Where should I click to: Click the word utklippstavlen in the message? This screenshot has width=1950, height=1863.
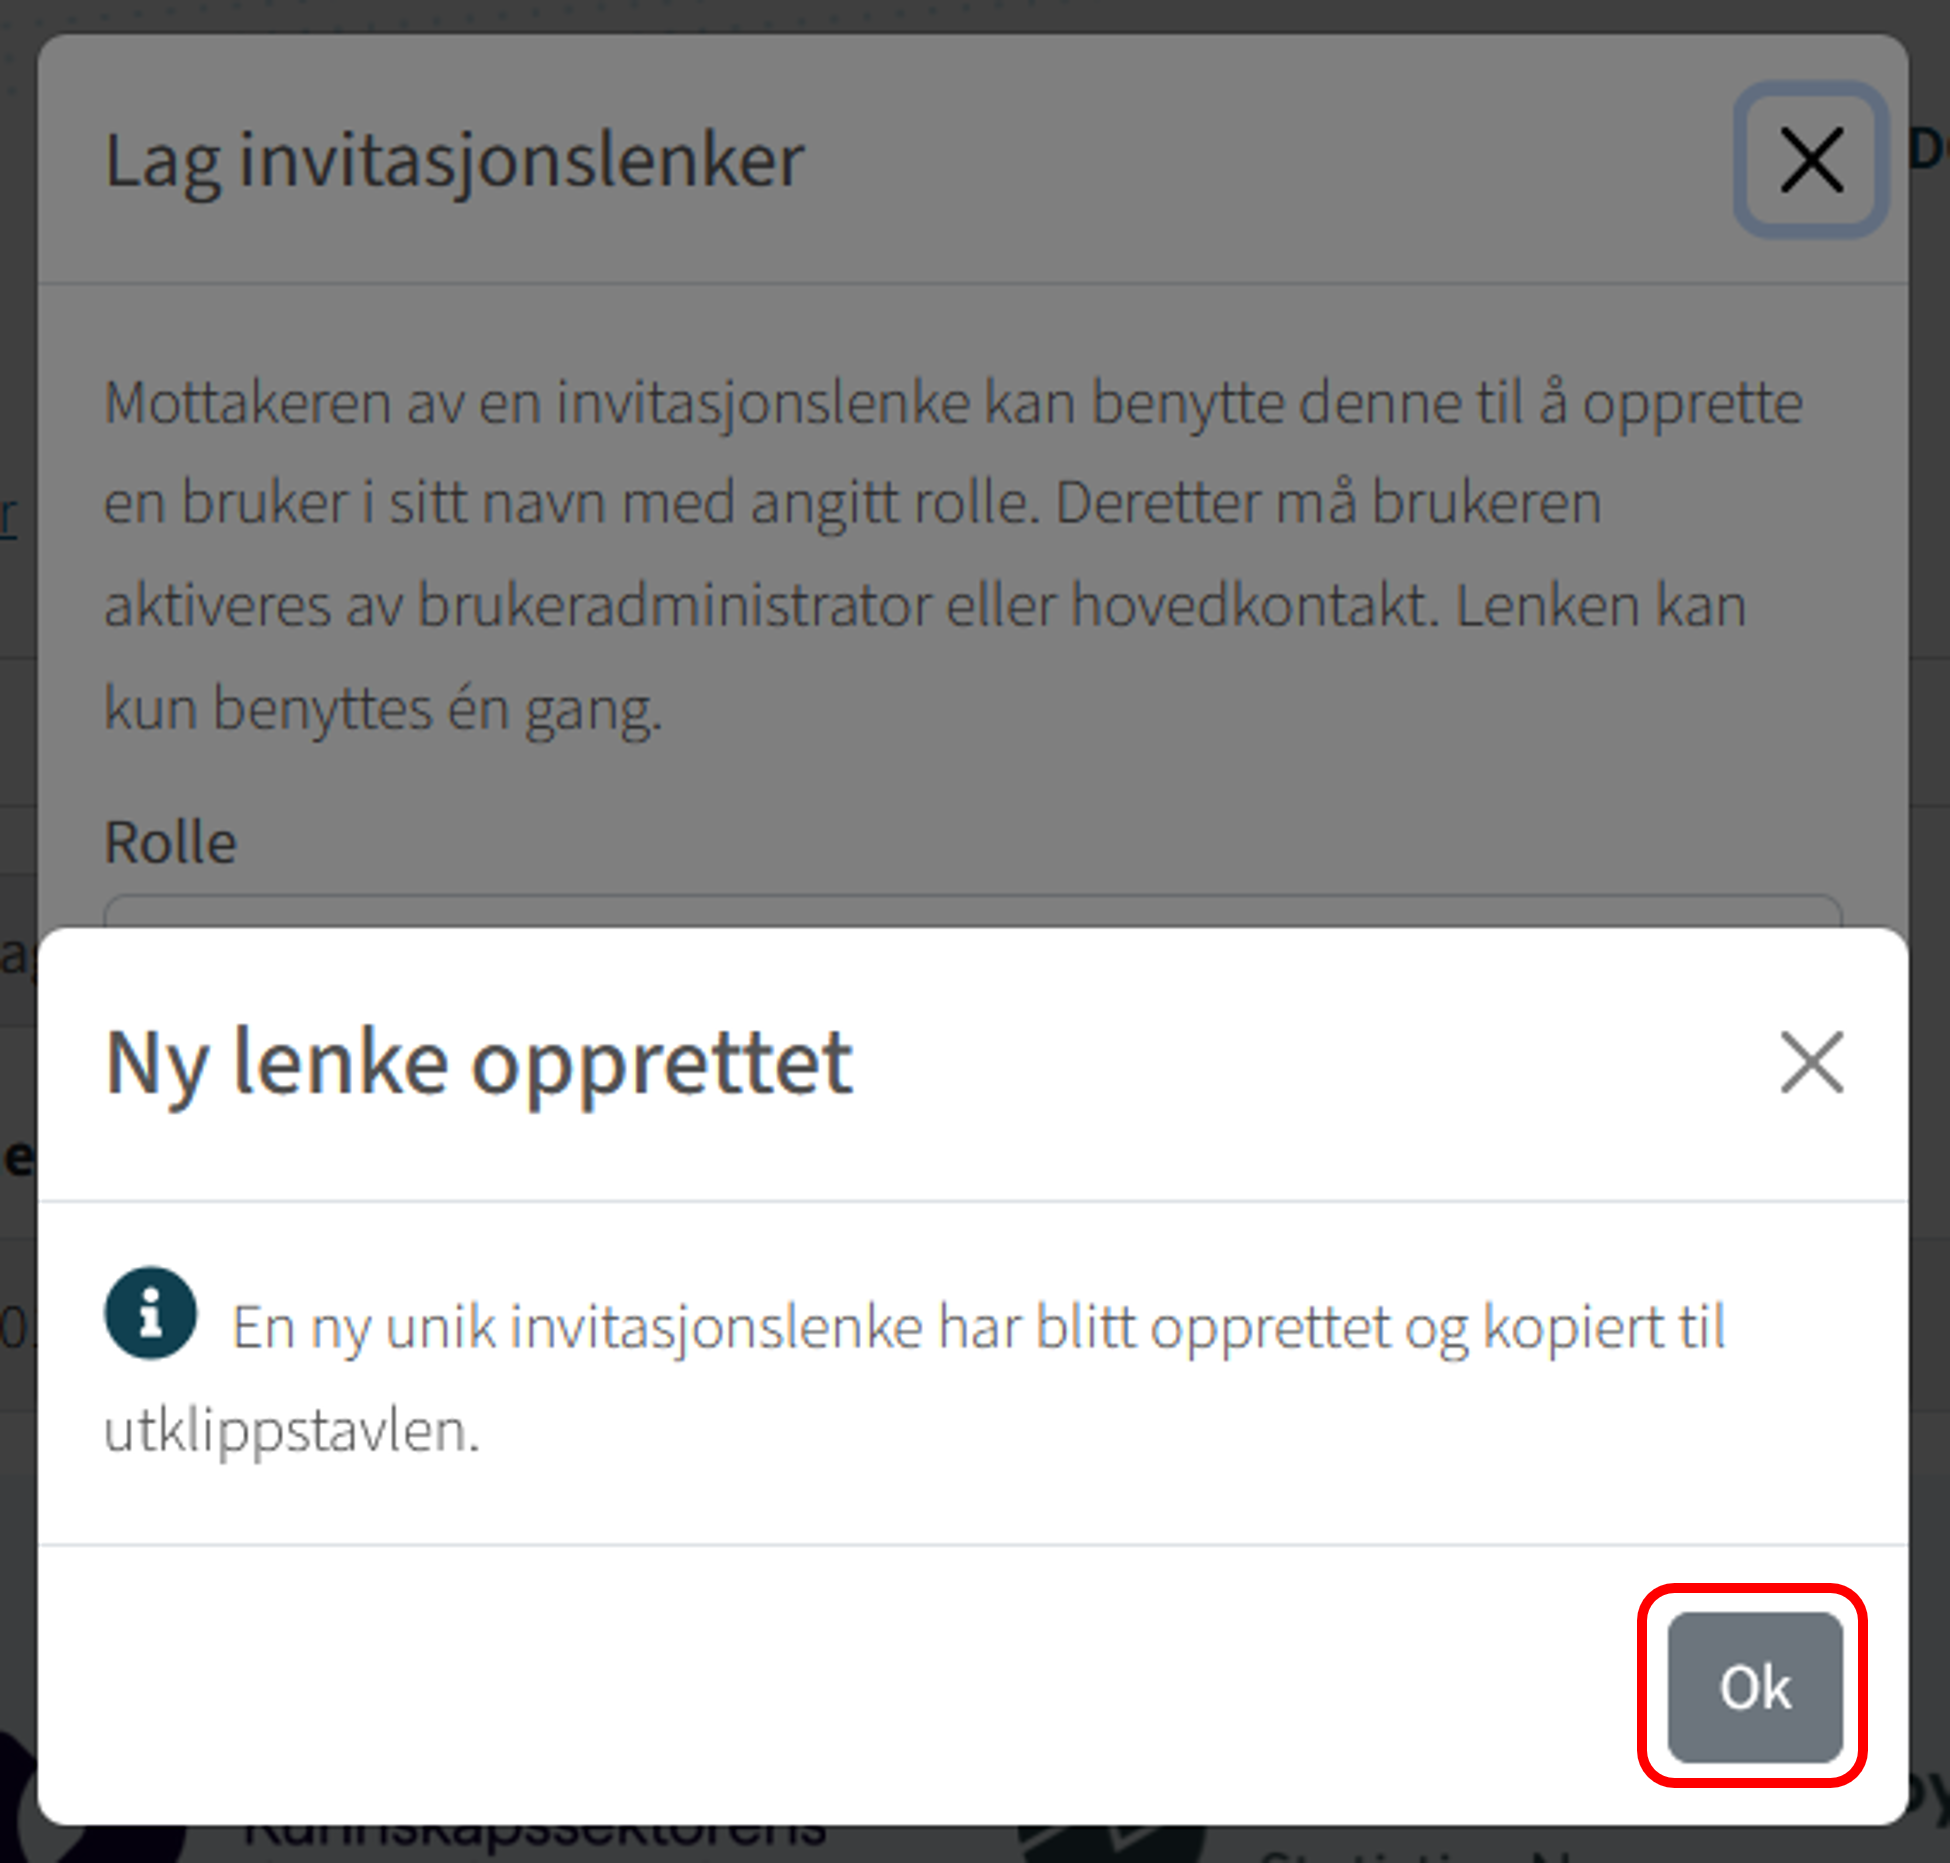[292, 1431]
